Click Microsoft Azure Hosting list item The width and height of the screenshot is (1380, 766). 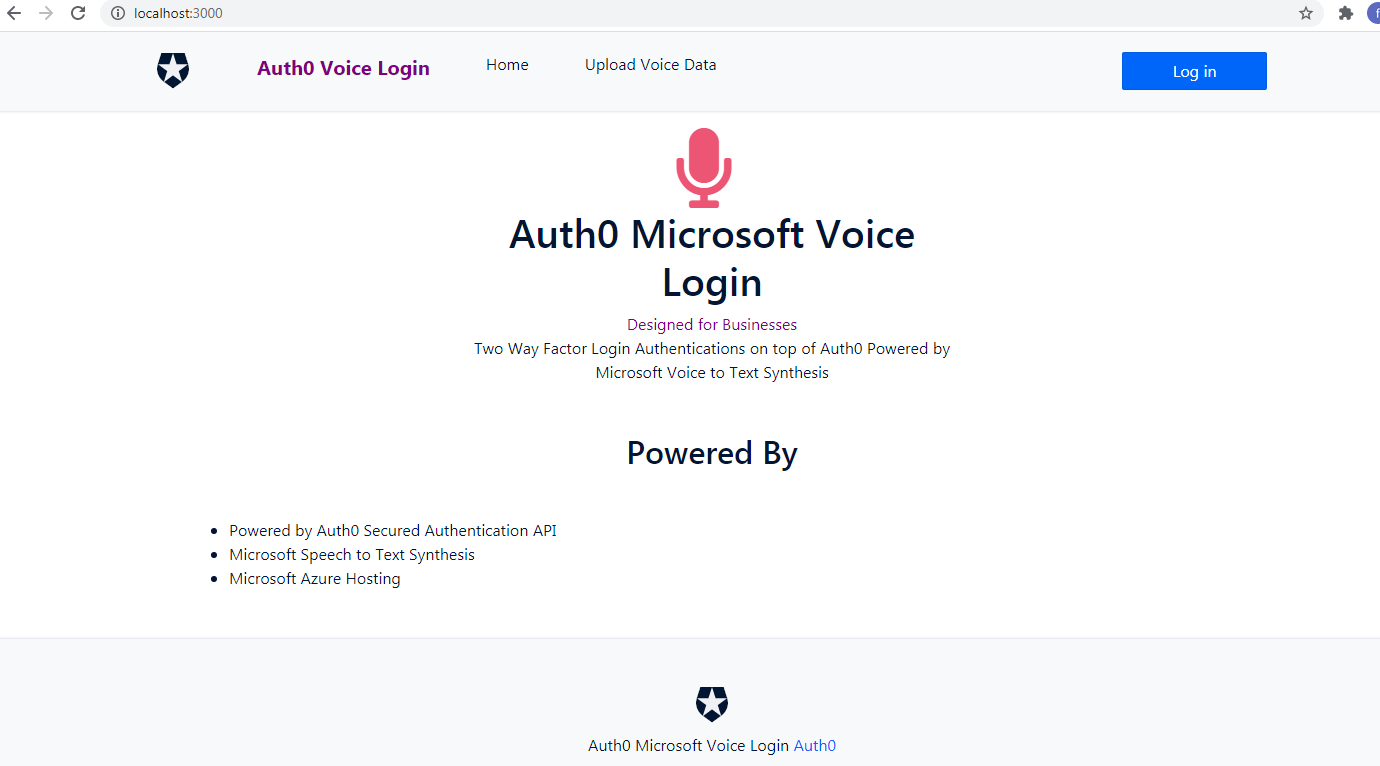click(x=315, y=578)
